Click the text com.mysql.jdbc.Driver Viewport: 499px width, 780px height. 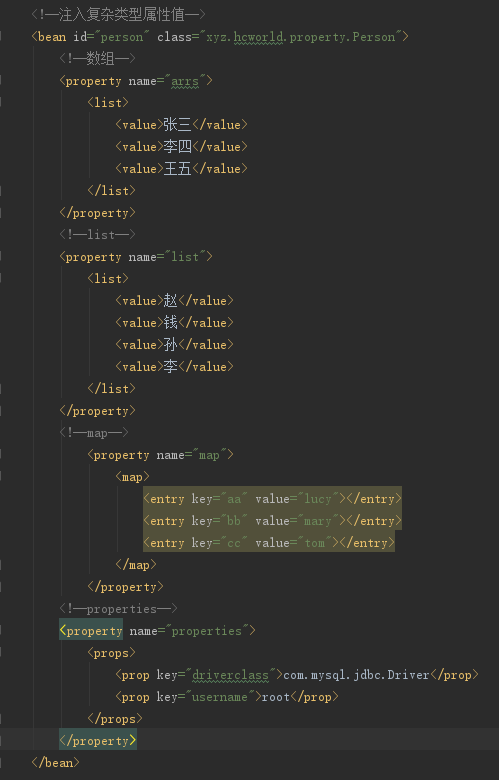pos(356,675)
